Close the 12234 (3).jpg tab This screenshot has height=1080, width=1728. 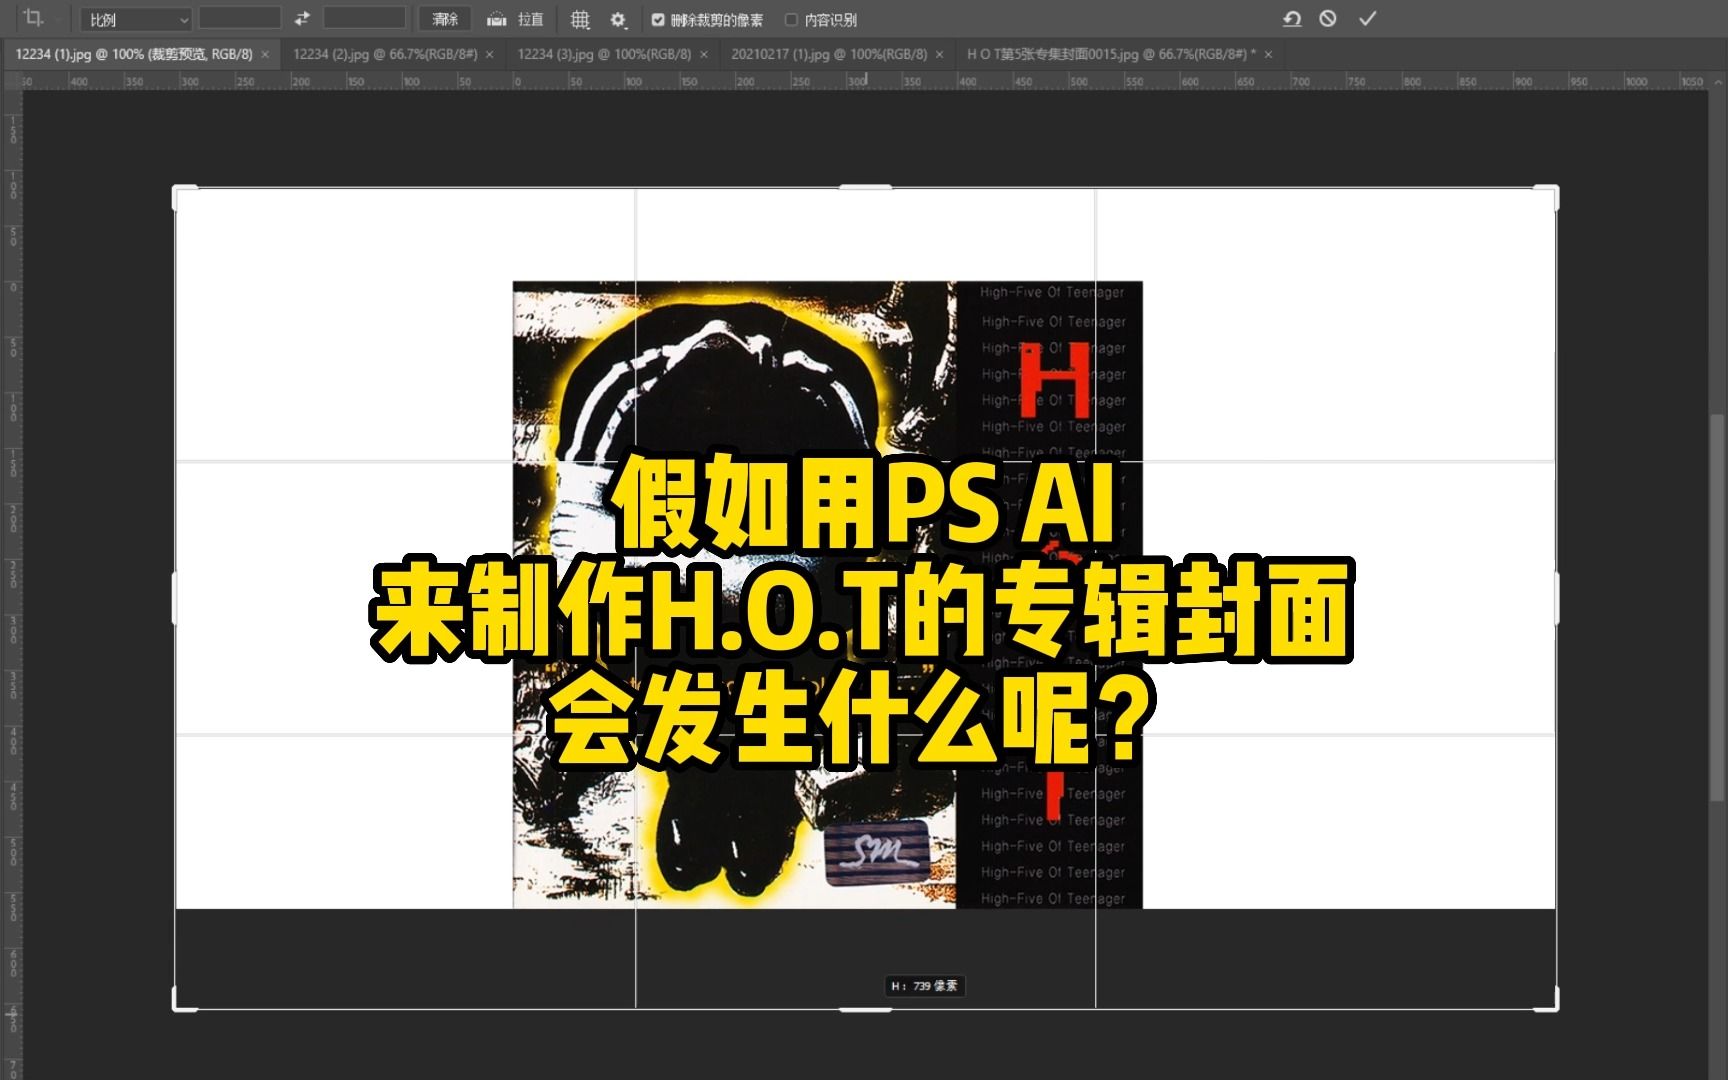click(x=704, y=55)
